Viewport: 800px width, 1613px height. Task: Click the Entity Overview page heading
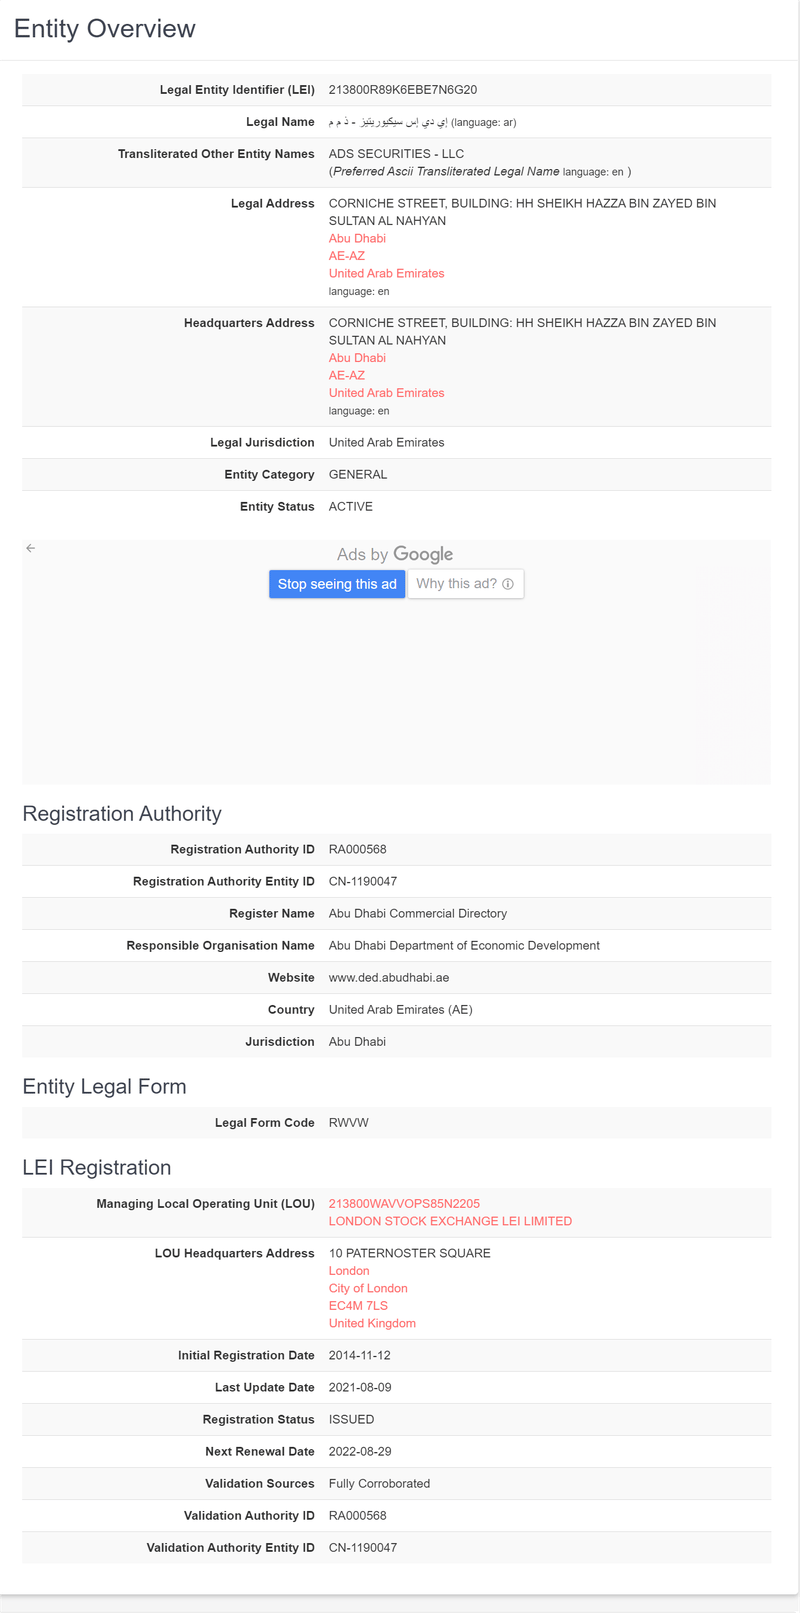point(105,29)
